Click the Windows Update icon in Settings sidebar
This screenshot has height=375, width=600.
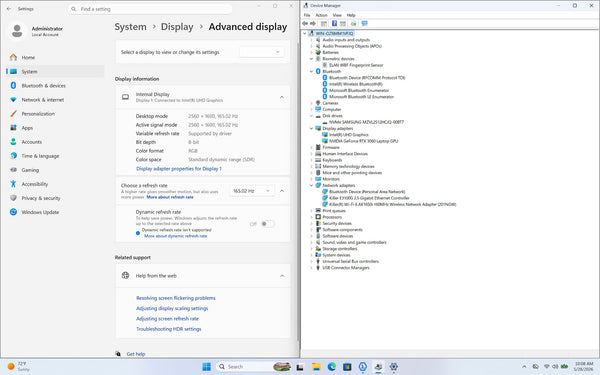13,212
